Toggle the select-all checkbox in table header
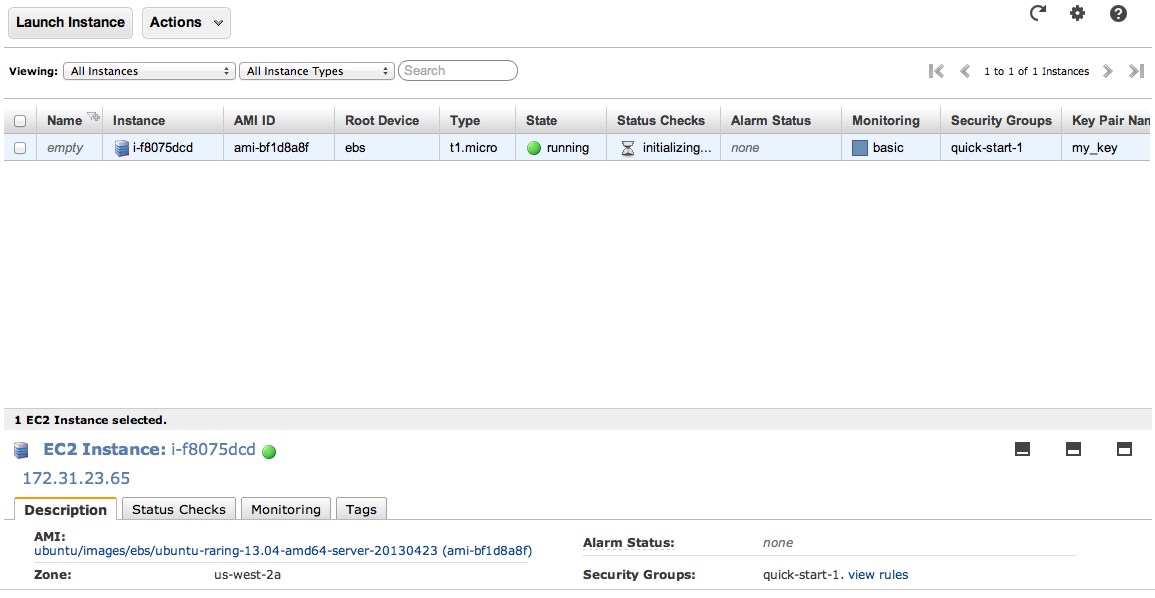Viewport: 1155px width, 598px height. point(20,121)
